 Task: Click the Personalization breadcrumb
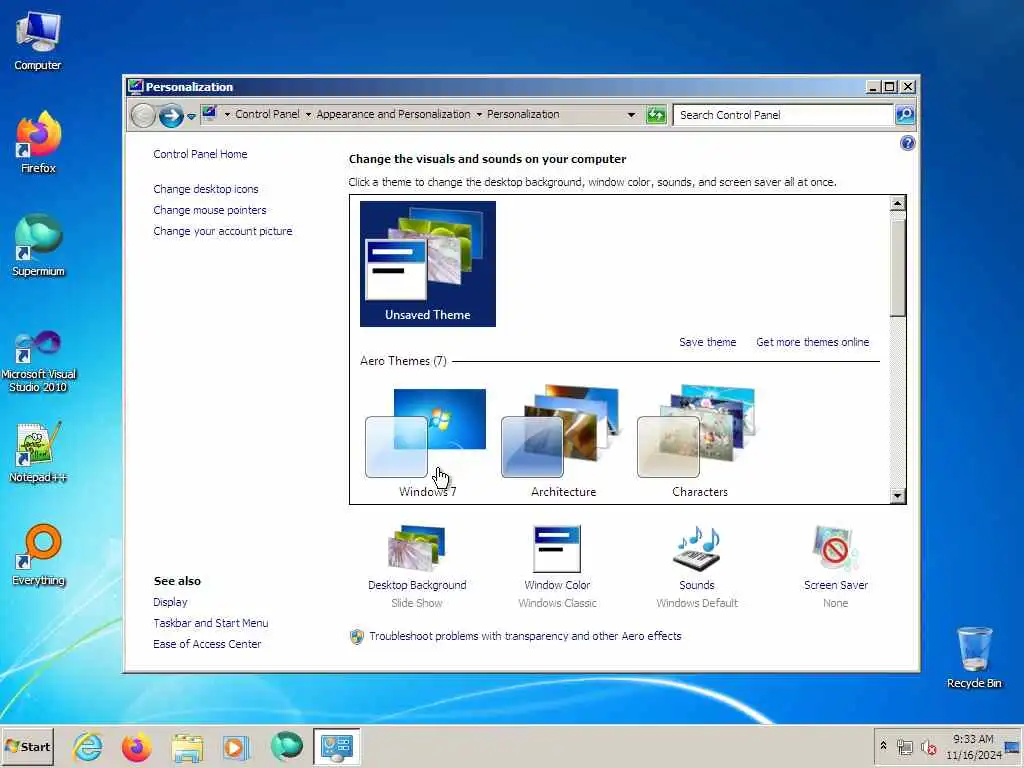[523, 114]
